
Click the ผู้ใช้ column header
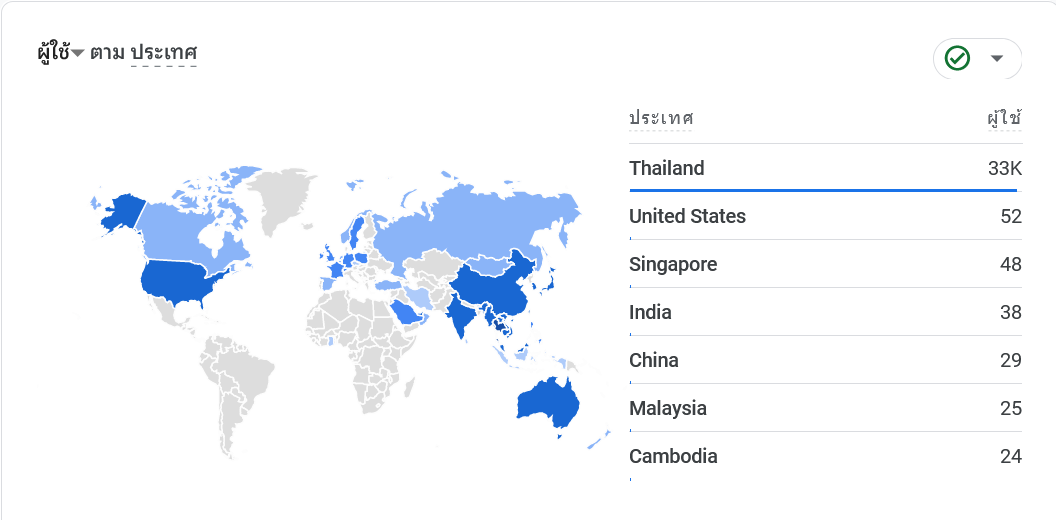pyautogui.click(x=1005, y=119)
